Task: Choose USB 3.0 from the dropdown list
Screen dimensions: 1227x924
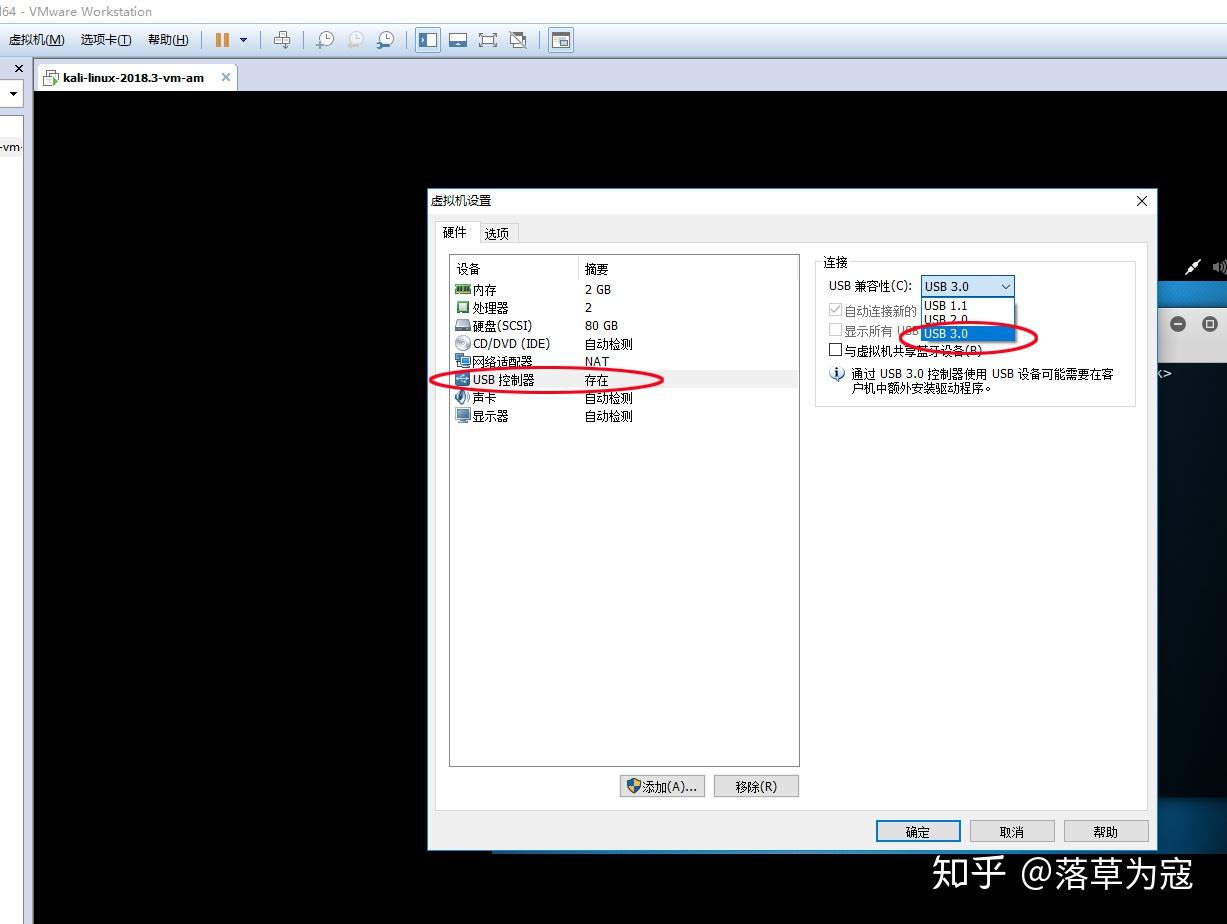Action: coord(967,333)
